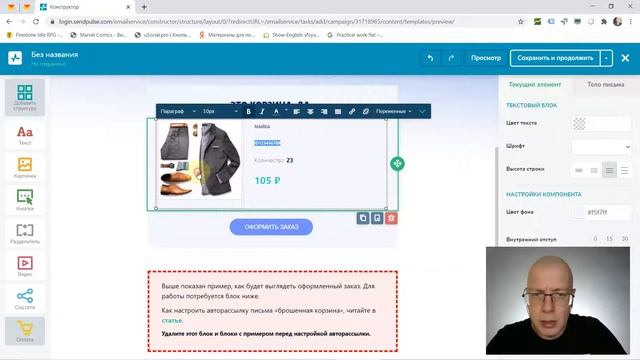Save the selected block with second icon

[377, 218]
